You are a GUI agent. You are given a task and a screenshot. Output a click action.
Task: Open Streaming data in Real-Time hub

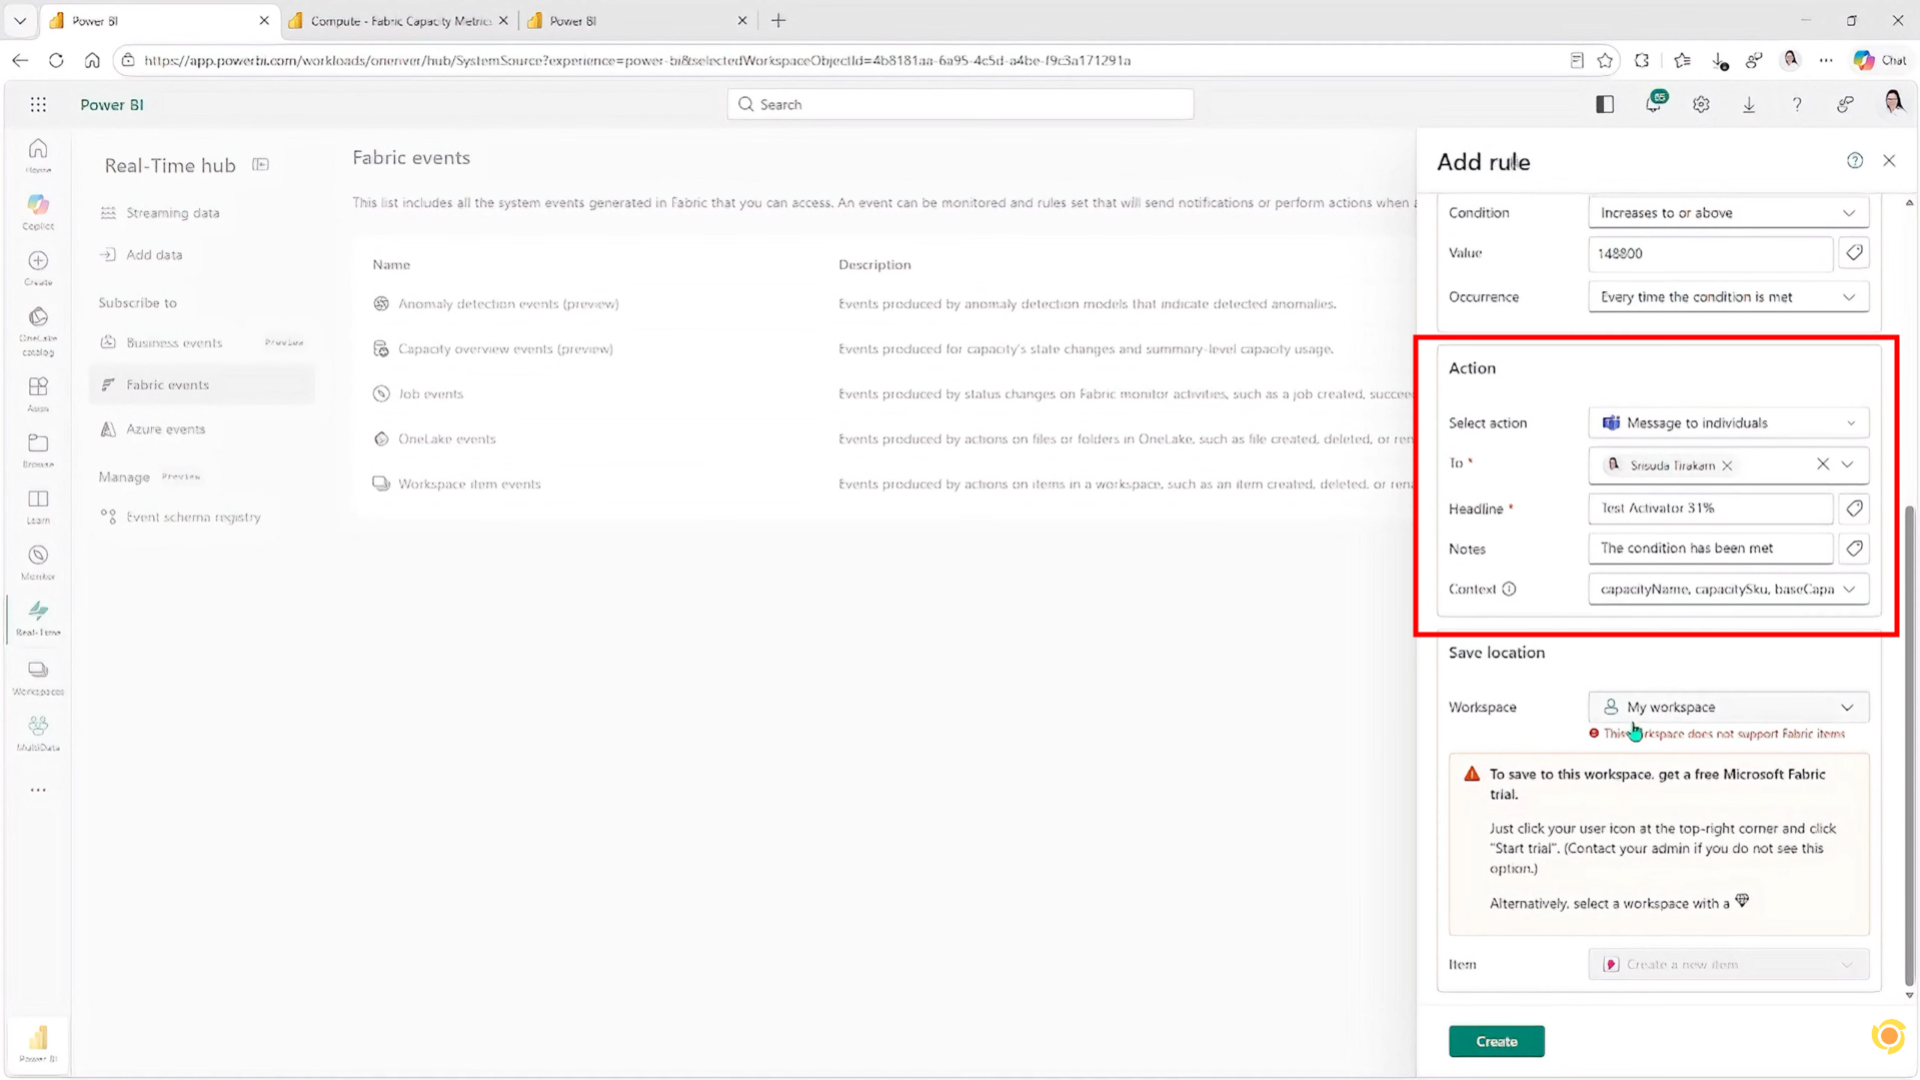[173, 213]
